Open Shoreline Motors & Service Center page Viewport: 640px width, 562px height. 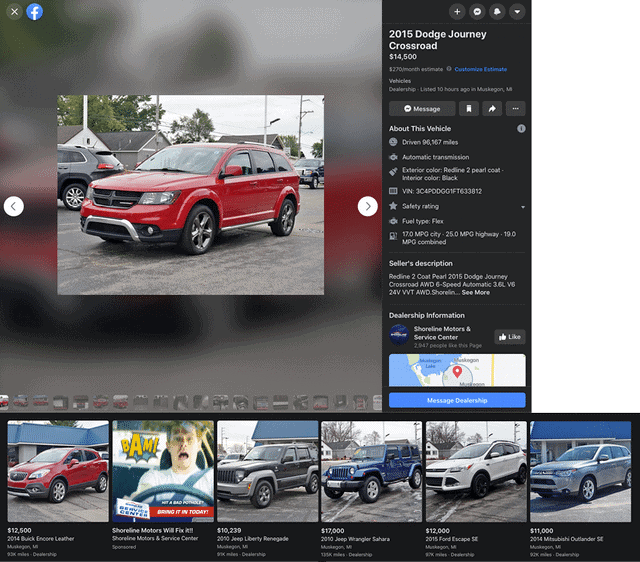point(442,333)
